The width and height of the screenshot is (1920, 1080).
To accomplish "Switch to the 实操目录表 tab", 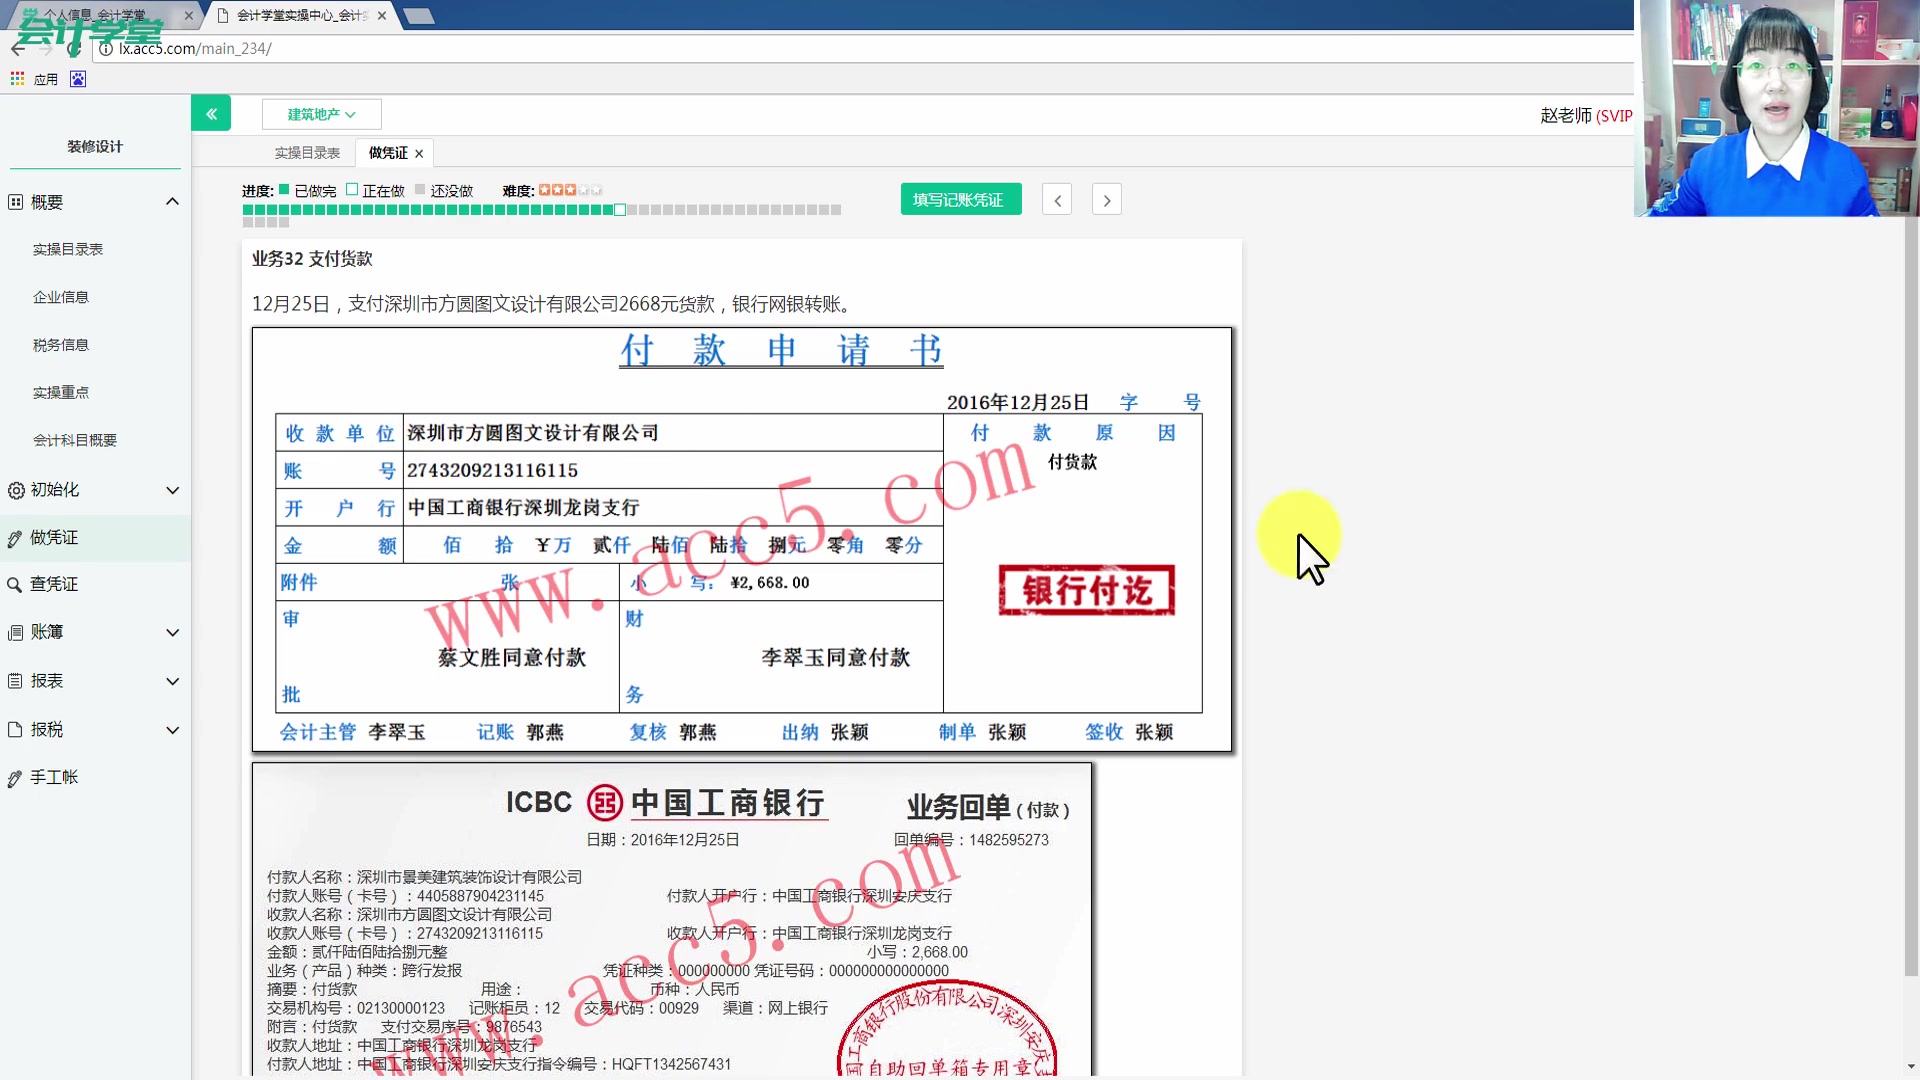I will (x=307, y=153).
